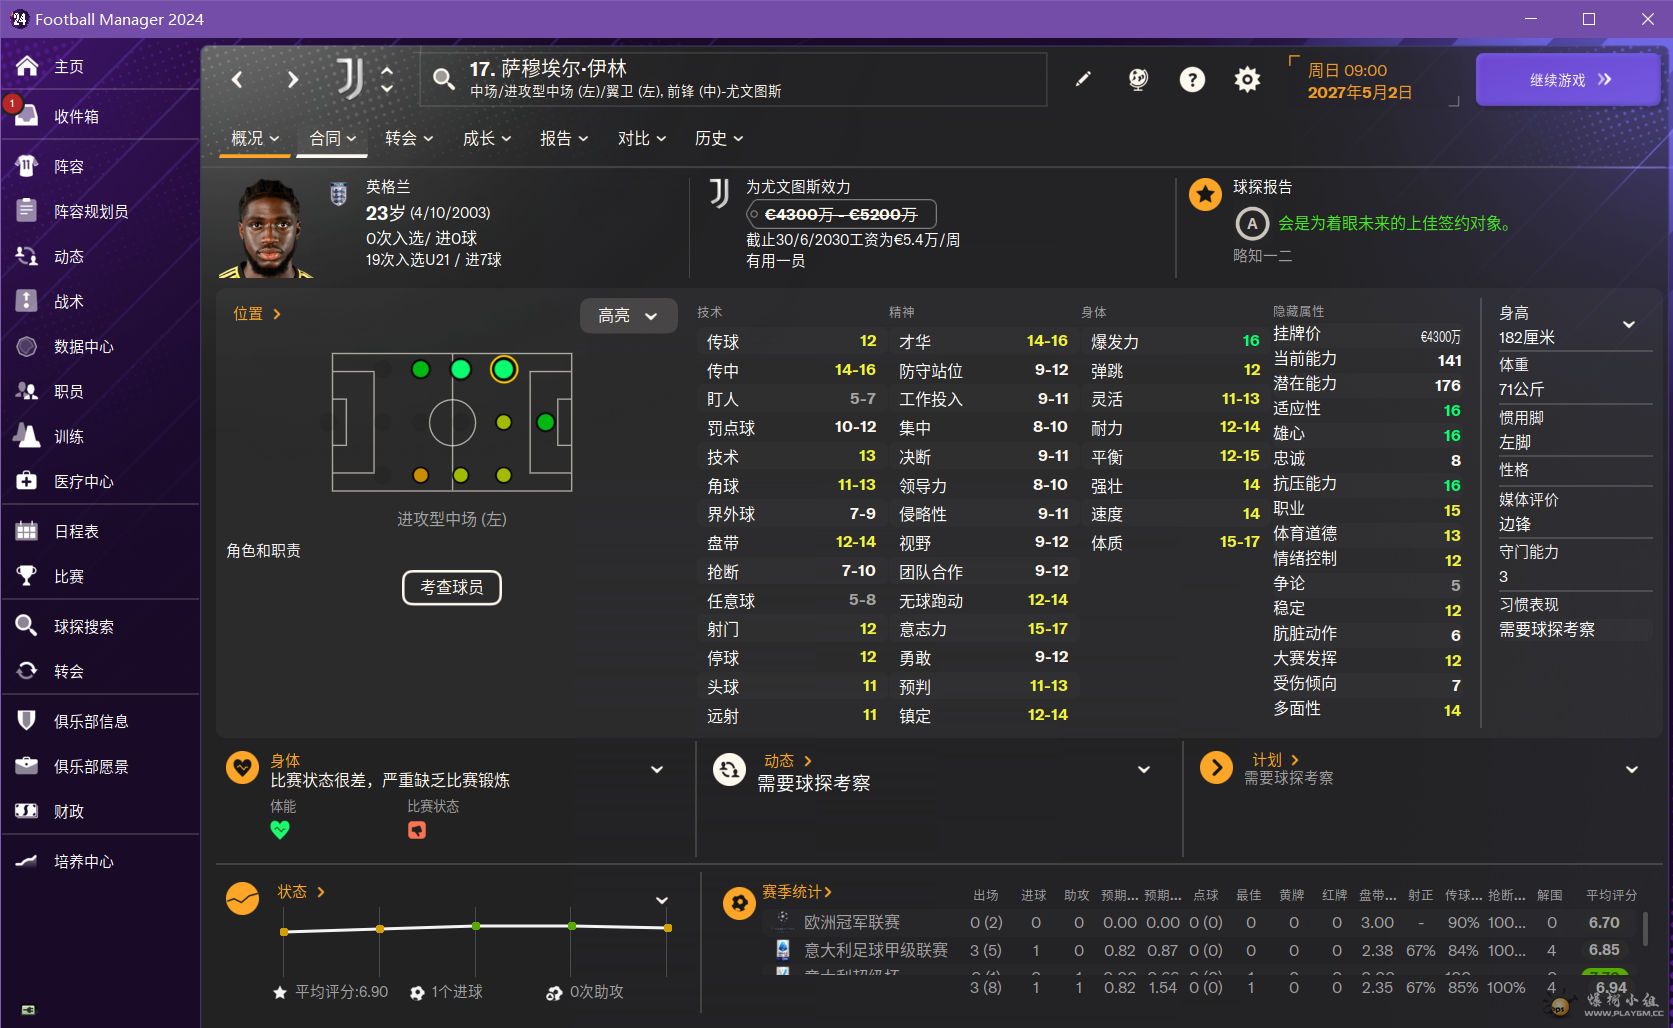Open the 概况 overview tab menu
This screenshot has width=1673, height=1028.
[x=255, y=138]
